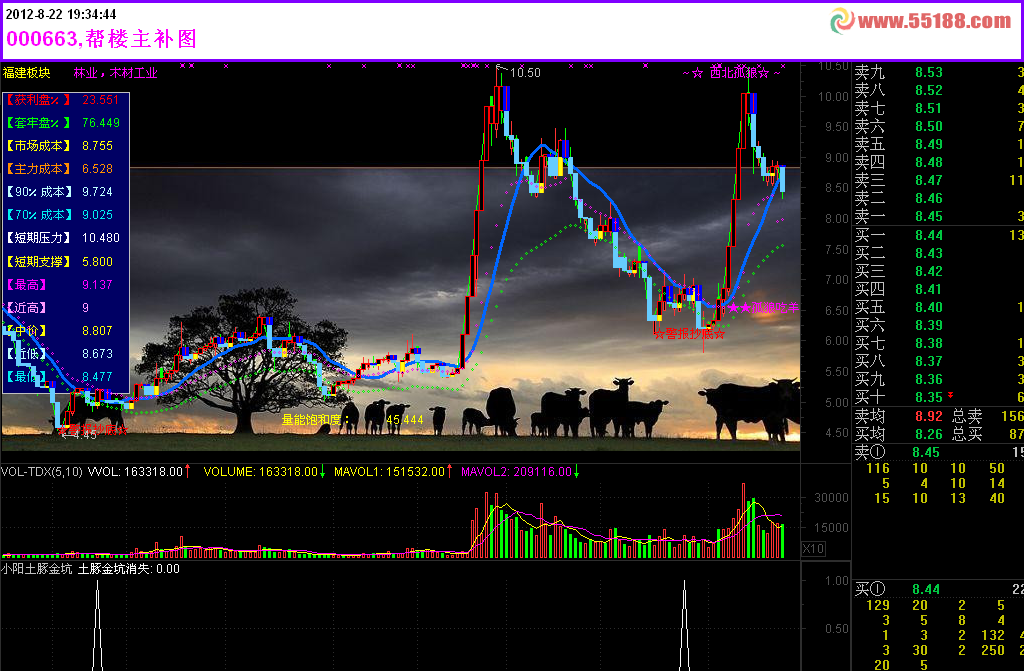Select the 最高 value 9.137

(x=97, y=284)
